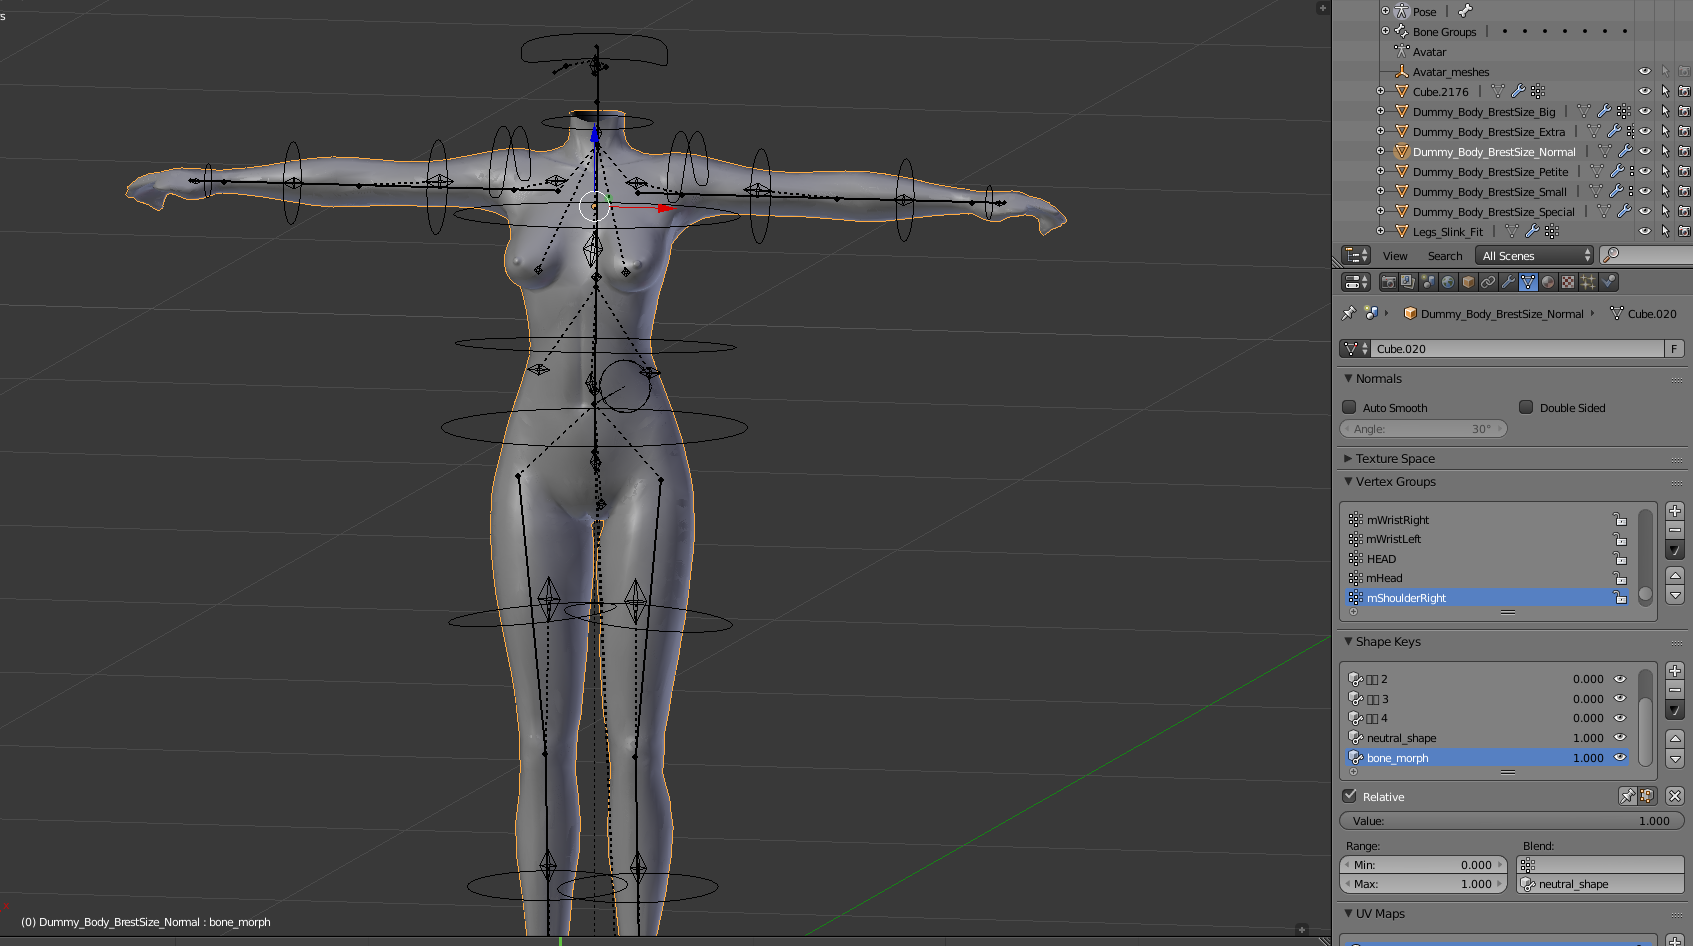Viewport: 1693px width, 946px height.
Task: Select neutral_shape shape key
Action: point(1487,737)
